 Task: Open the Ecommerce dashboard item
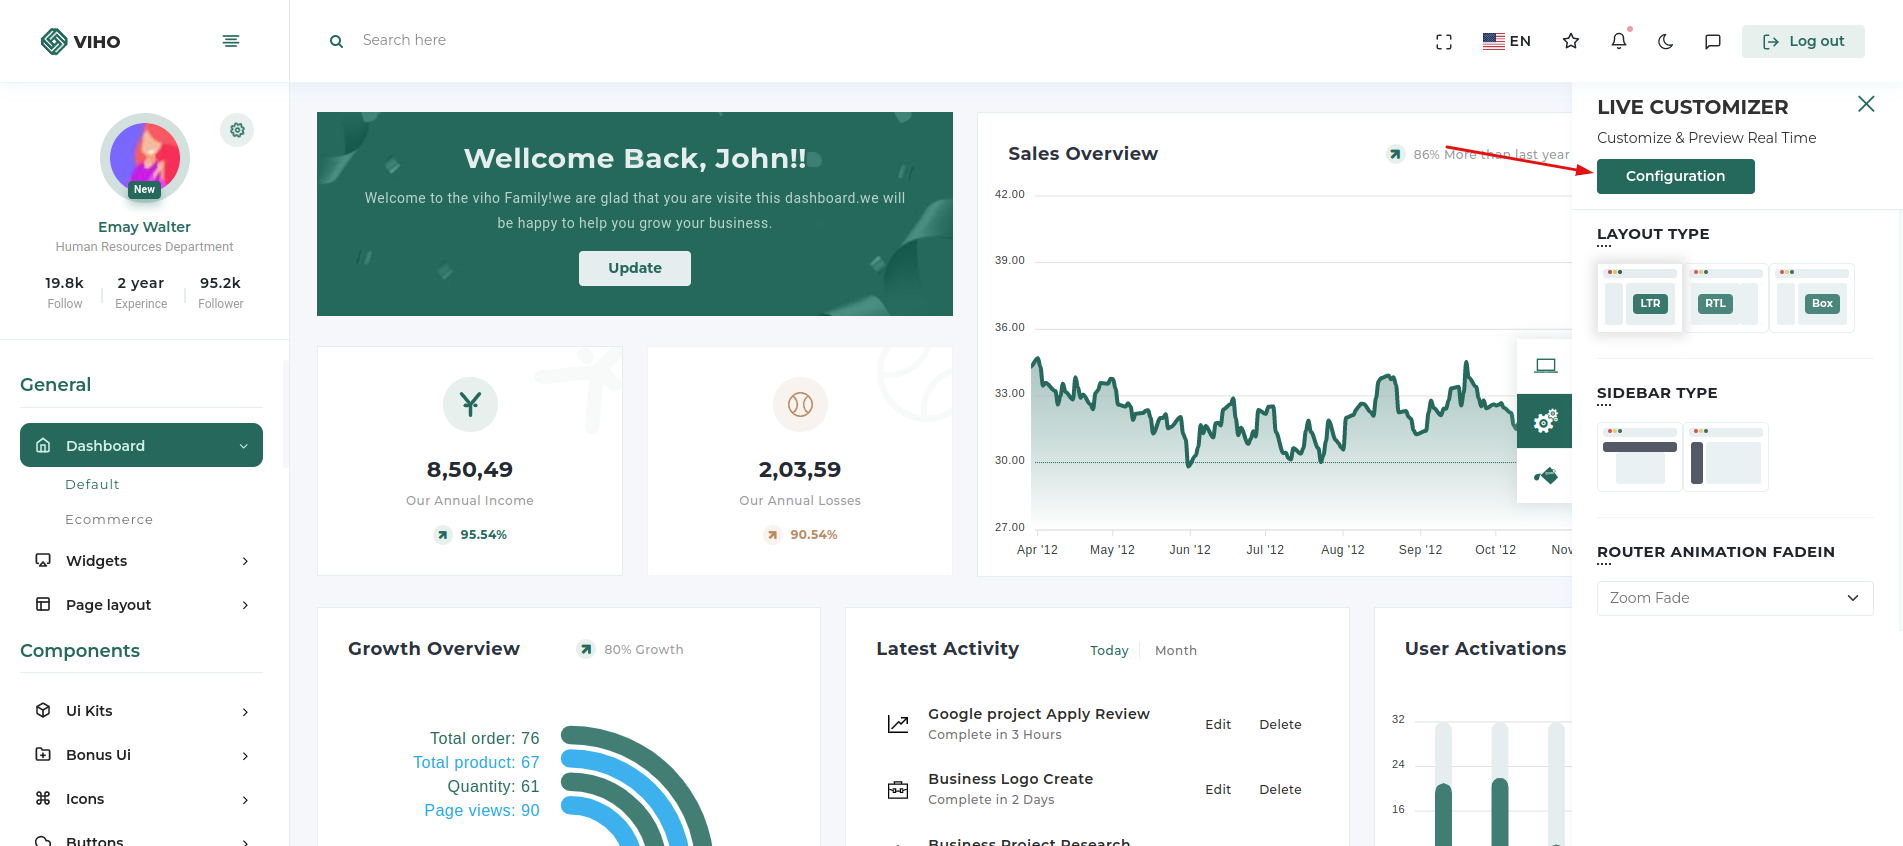(109, 520)
